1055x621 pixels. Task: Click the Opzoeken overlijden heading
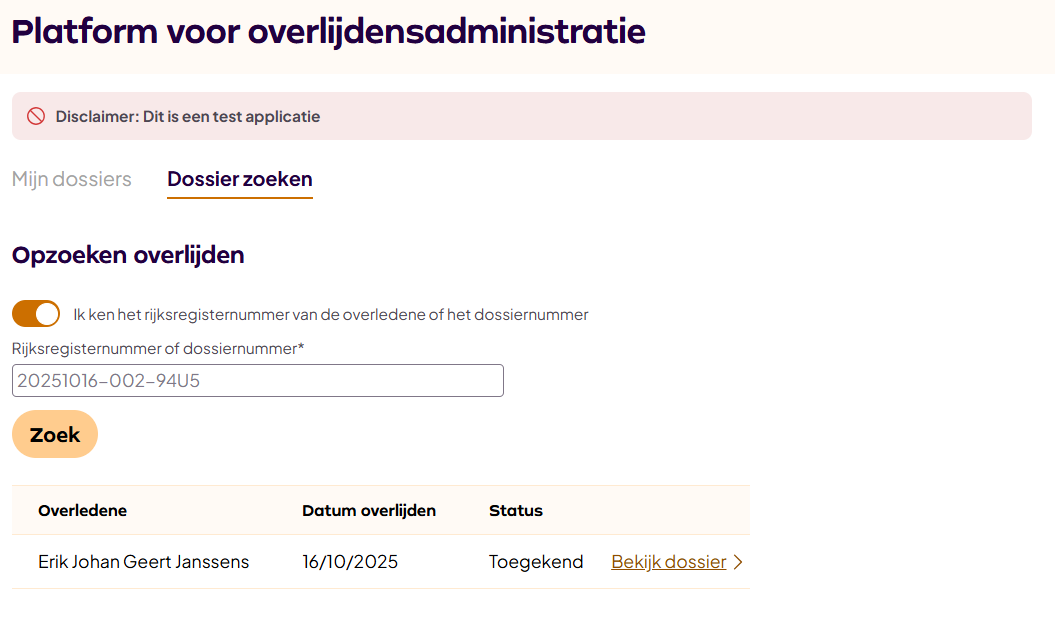pyautogui.click(x=128, y=255)
